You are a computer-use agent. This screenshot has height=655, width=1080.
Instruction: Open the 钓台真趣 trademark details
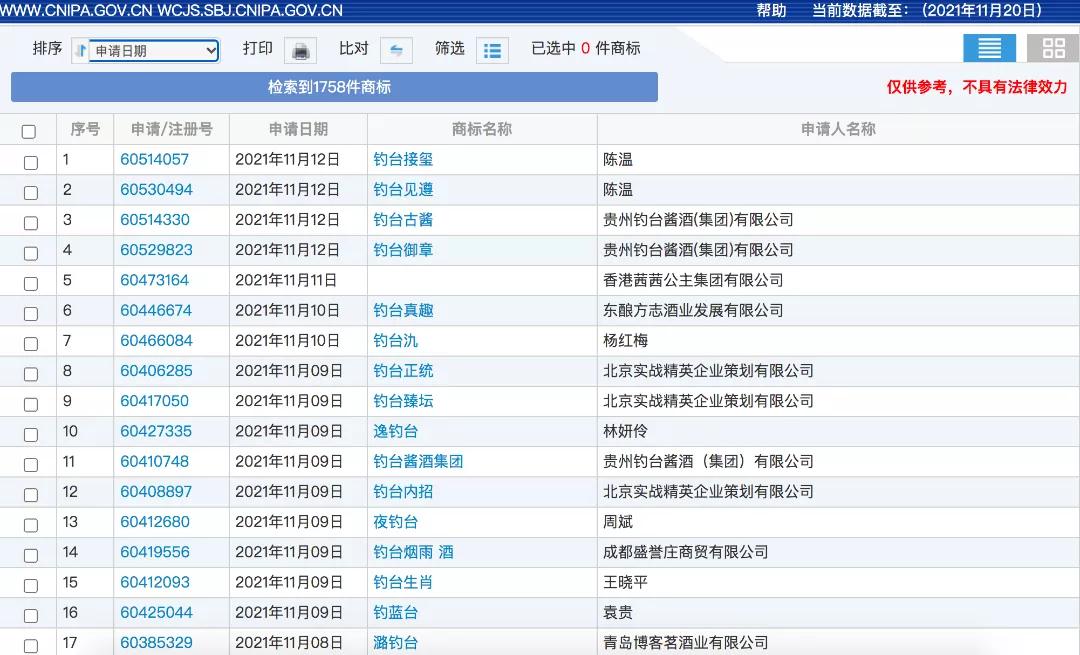pyautogui.click(x=403, y=310)
